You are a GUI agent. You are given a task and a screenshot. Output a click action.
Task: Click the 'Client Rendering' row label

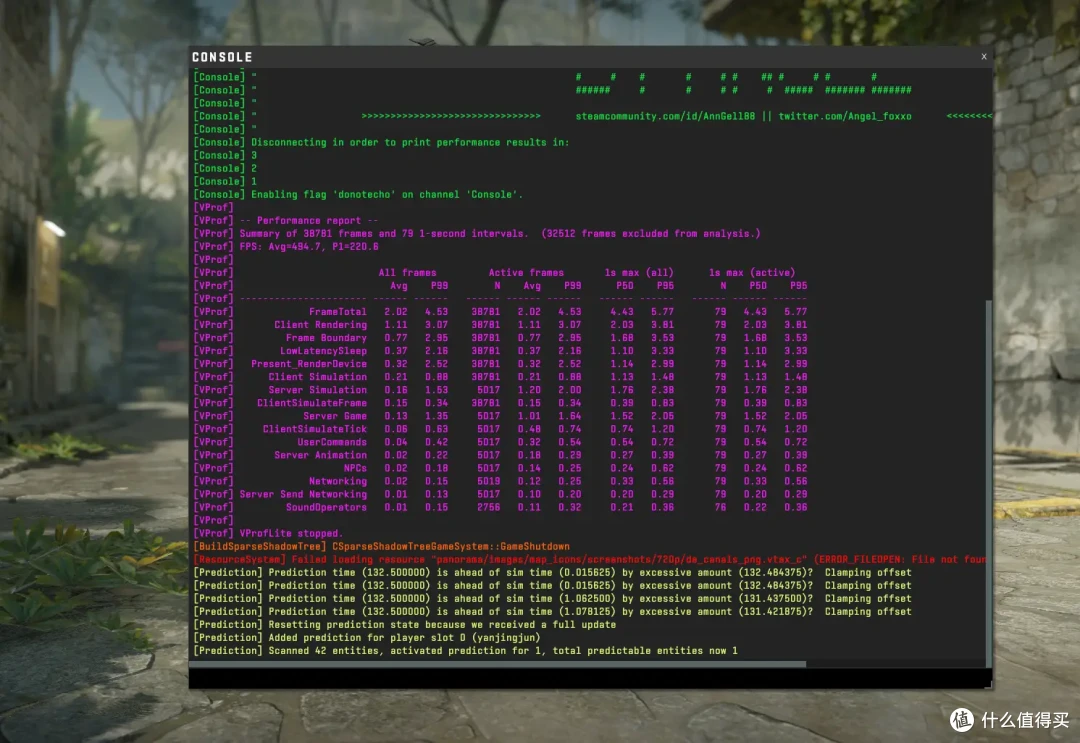[320, 325]
